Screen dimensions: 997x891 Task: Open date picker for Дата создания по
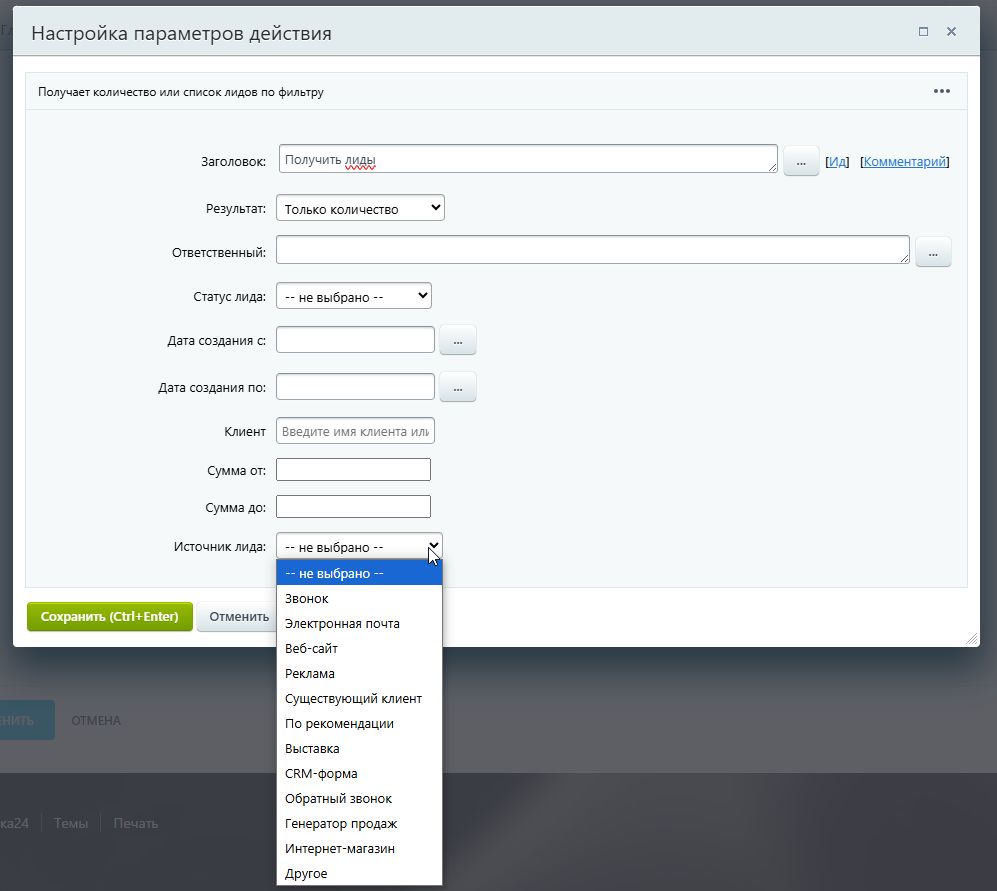[x=457, y=387]
